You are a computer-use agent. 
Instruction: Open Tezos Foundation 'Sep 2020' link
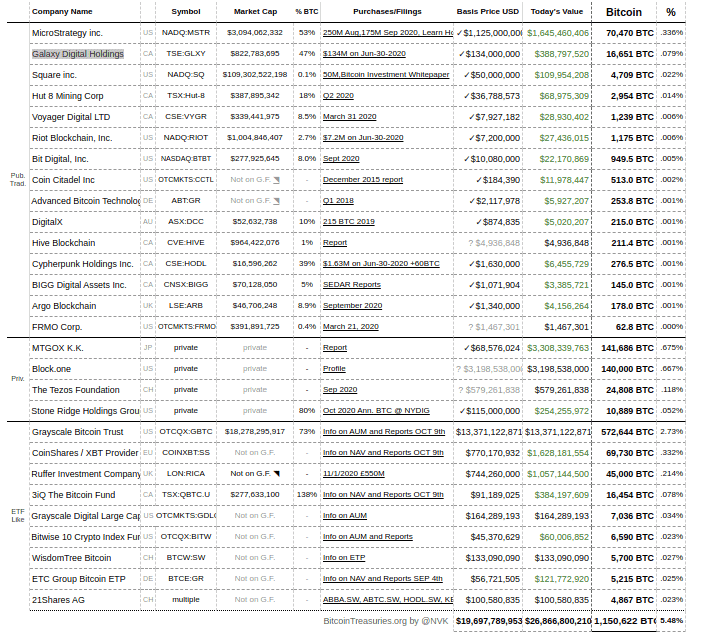[x=340, y=390]
